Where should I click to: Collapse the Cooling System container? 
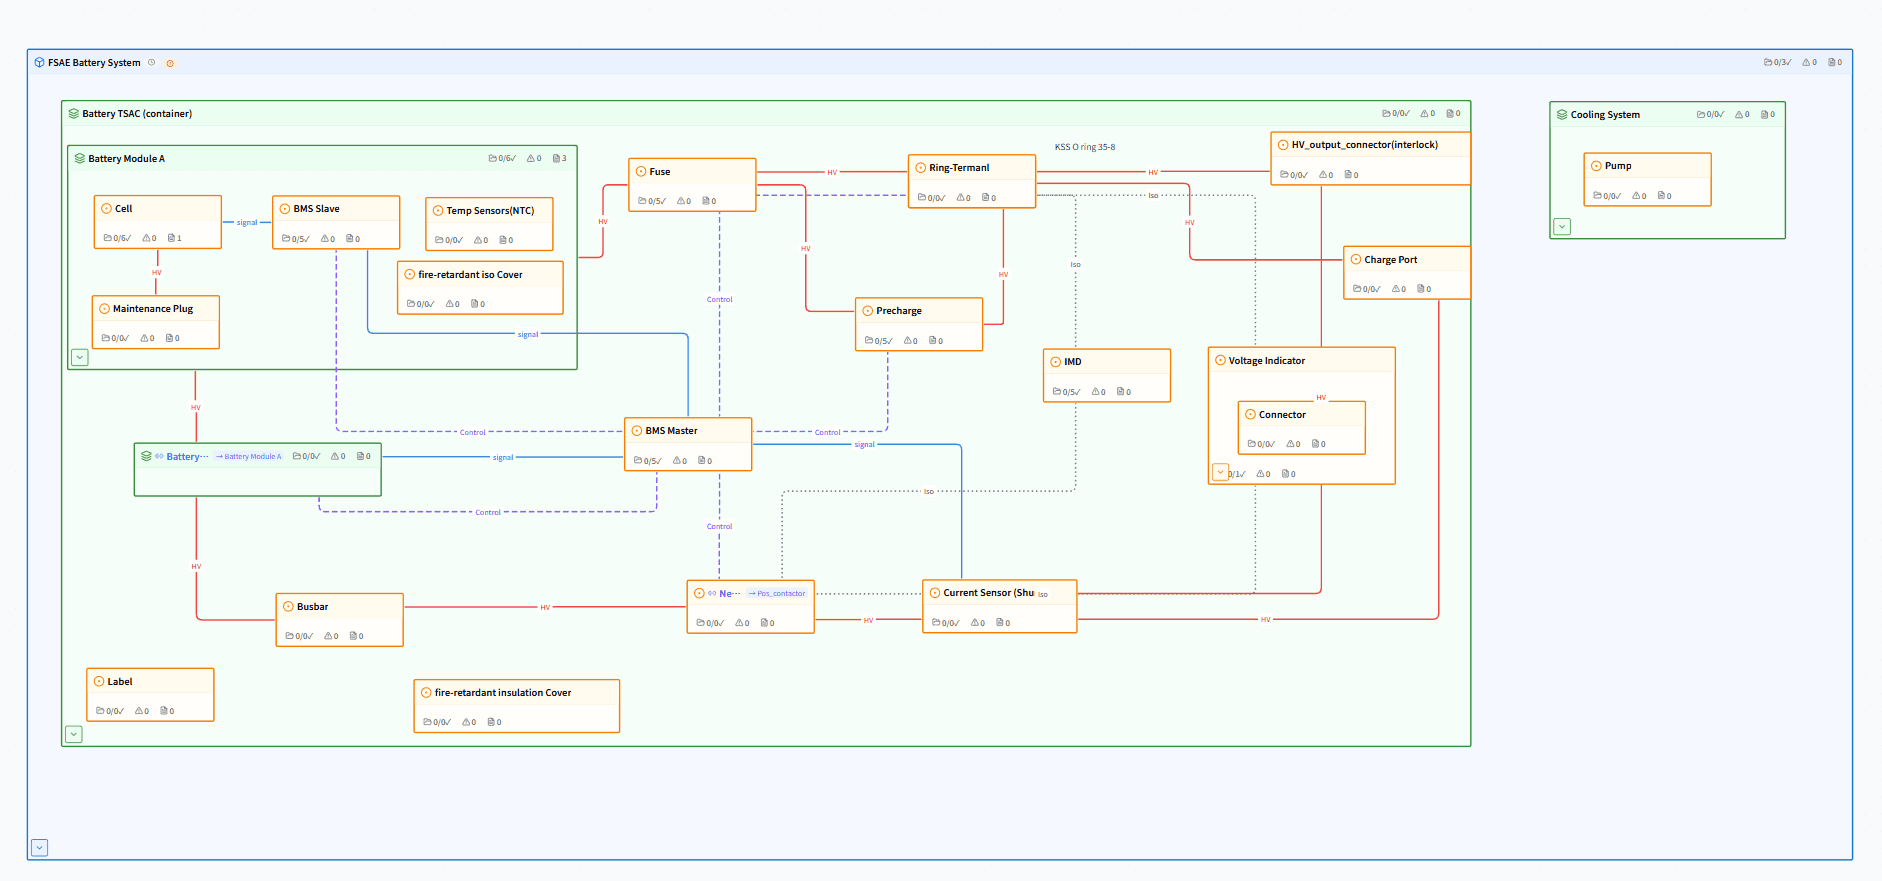pos(1562,227)
